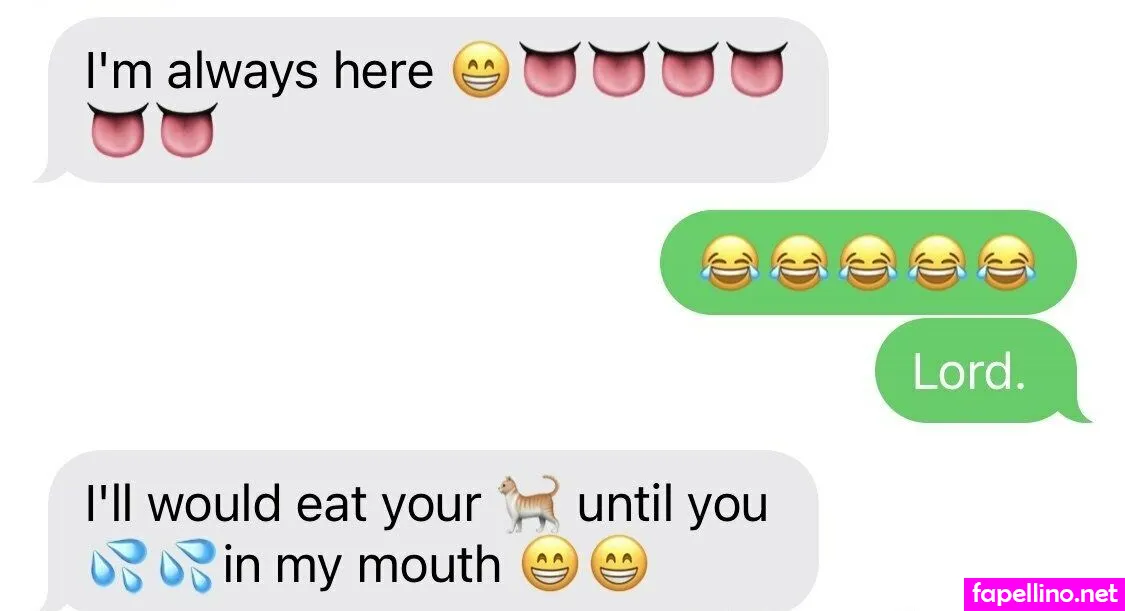Select the first tongue emoji in the top message
This screenshot has height=611, width=1125.
[x=550, y=69]
